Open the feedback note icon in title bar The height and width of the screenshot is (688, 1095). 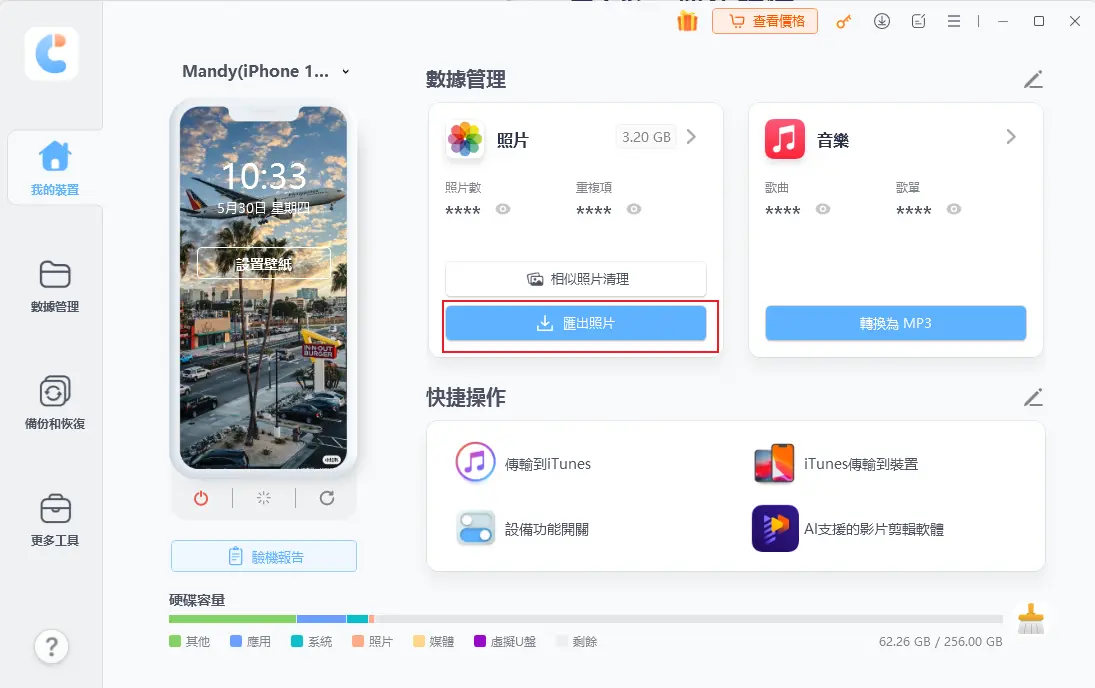point(918,20)
